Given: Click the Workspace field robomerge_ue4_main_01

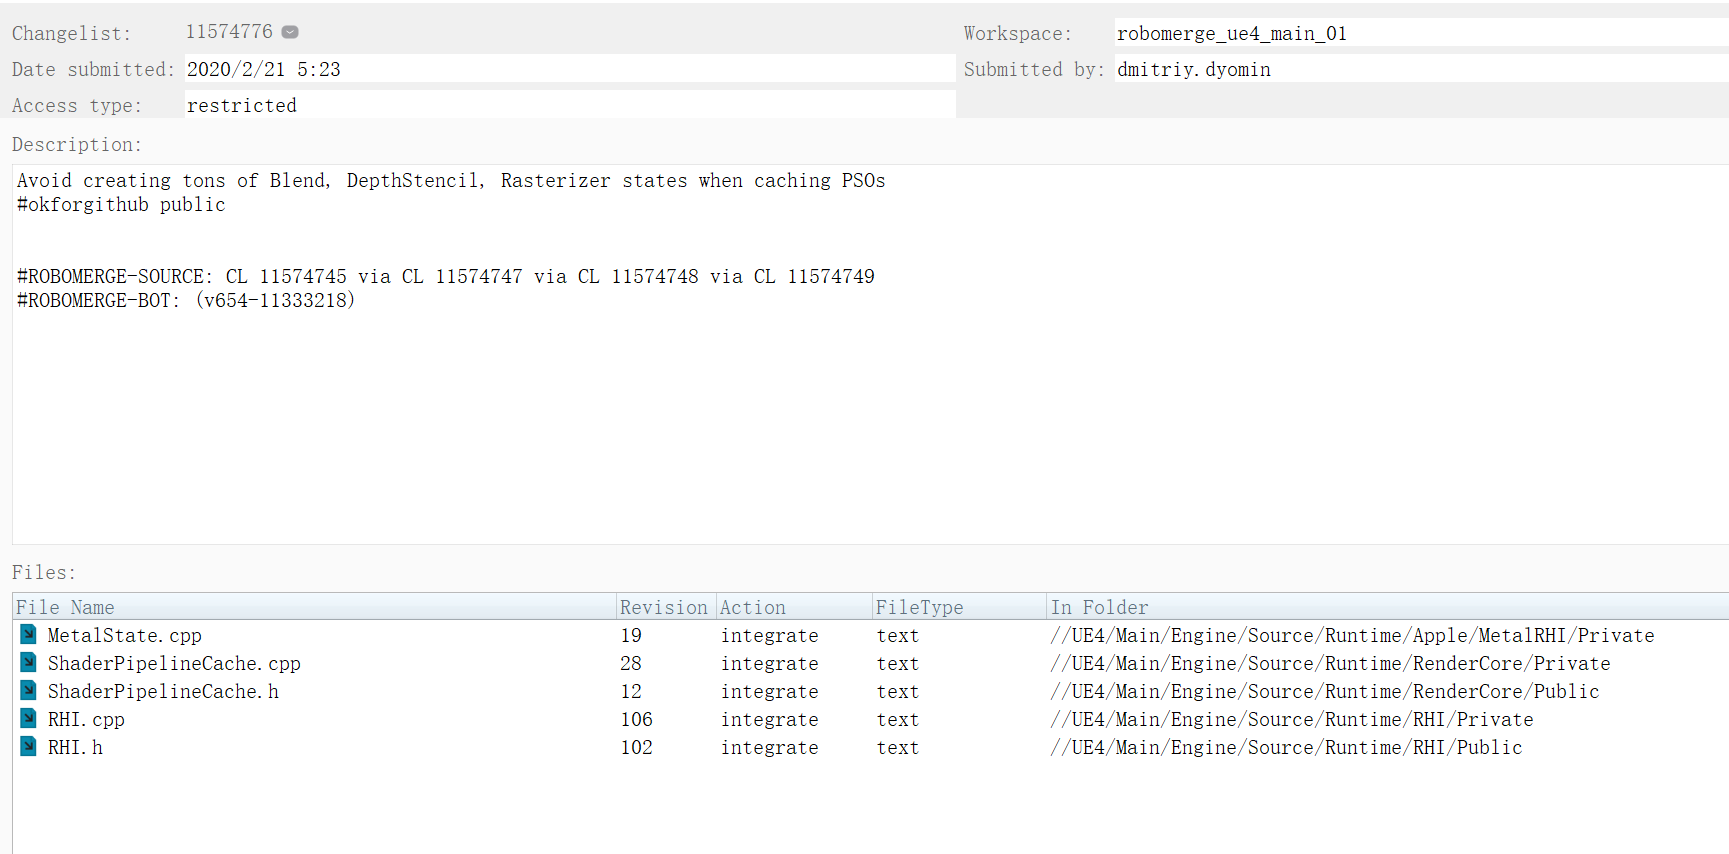Looking at the screenshot, I should point(1421,33).
